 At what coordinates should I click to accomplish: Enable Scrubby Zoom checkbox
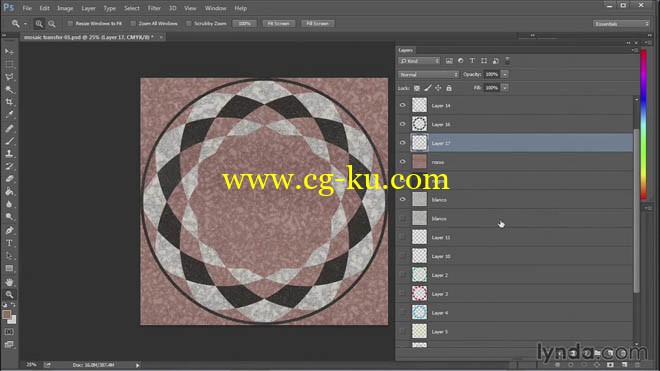189,24
